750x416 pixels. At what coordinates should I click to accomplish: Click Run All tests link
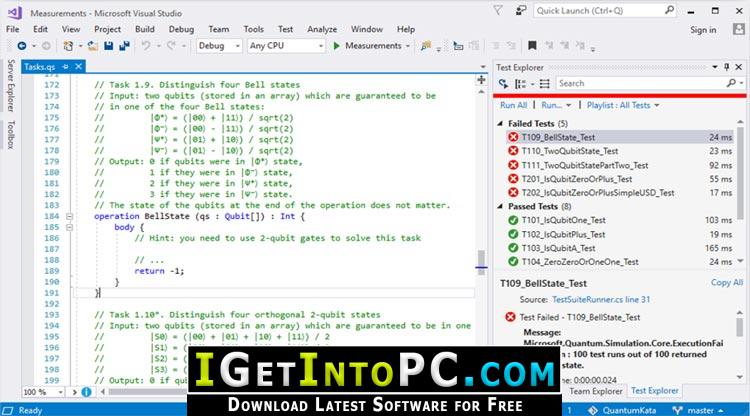513,105
